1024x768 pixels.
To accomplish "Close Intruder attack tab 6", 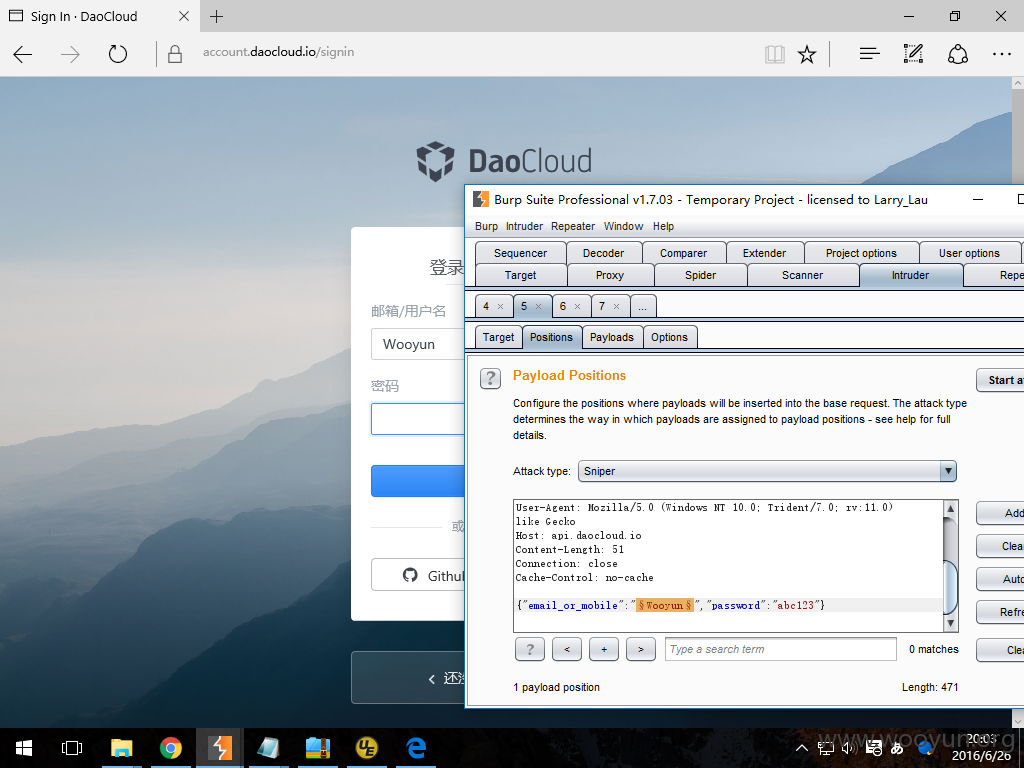I will [x=577, y=306].
